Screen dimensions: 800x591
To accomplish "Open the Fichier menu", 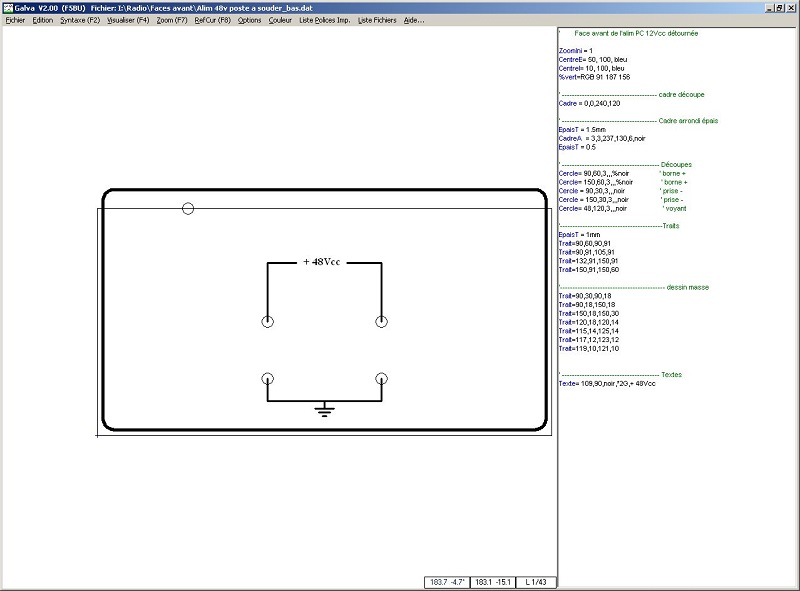I will point(15,20).
